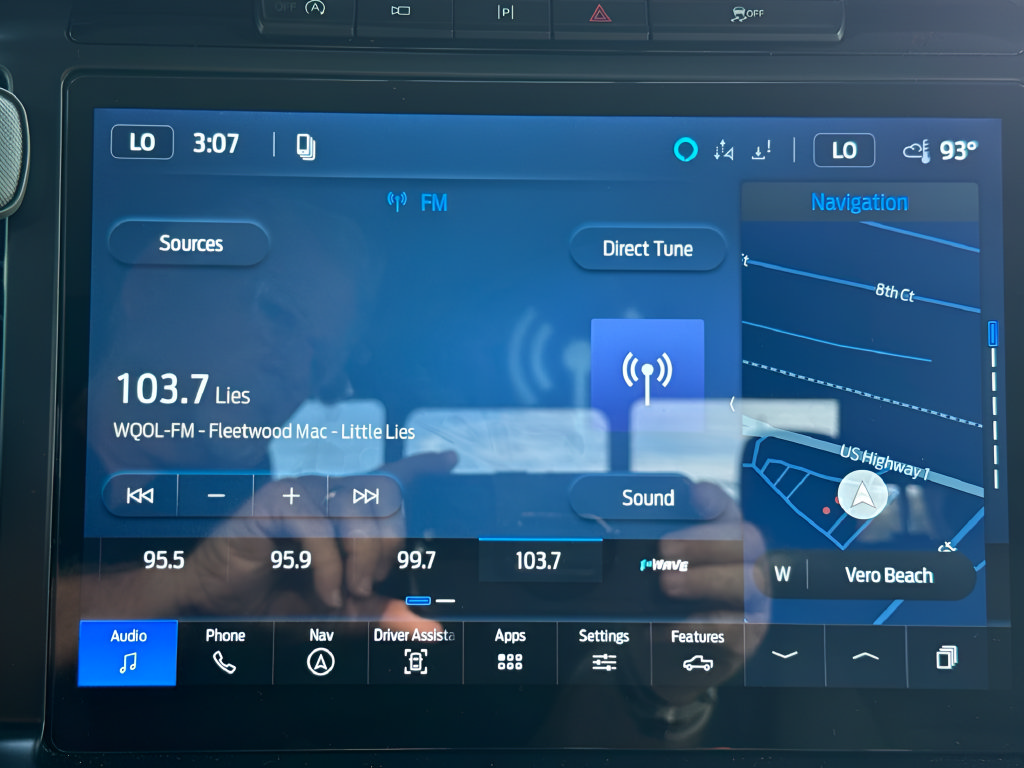Open the Phone menu
Image resolution: width=1024 pixels, height=768 pixels.
click(x=225, y=652)
